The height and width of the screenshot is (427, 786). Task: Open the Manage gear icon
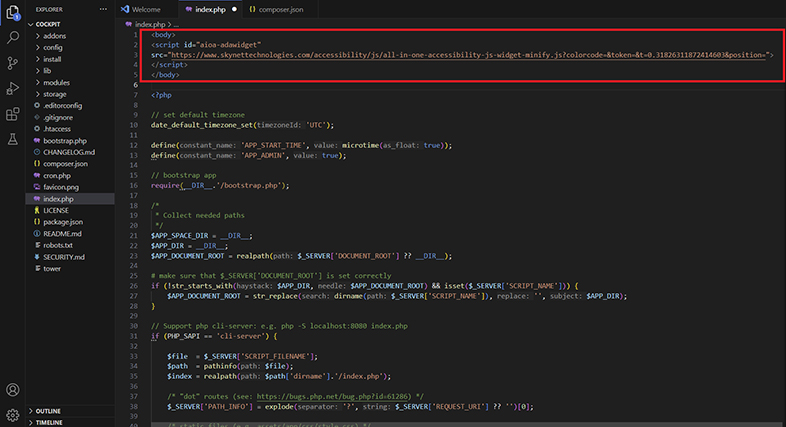point(13,414)
